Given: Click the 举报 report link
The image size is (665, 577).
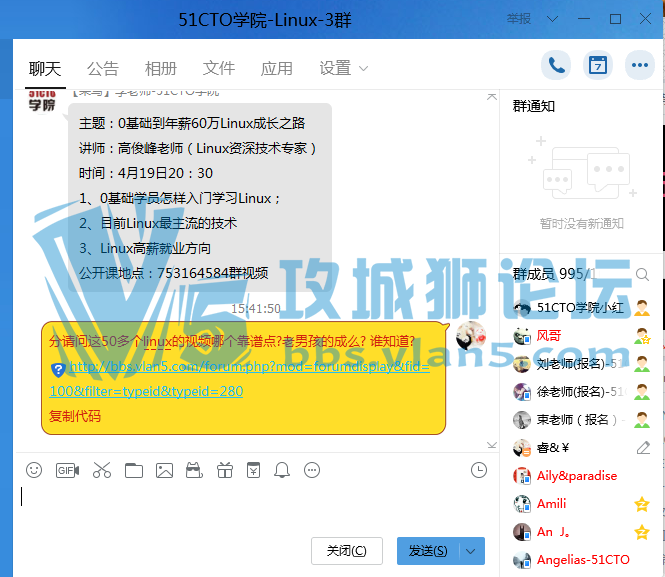Looking at the screenshot, I should click(x=519, y=19).
